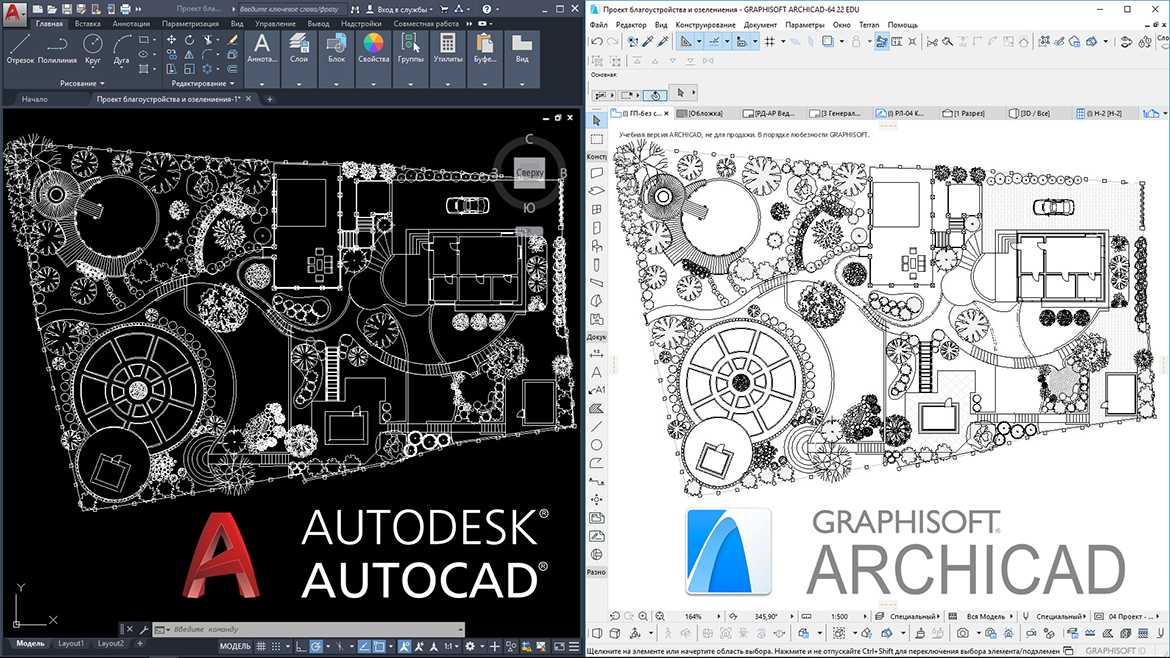Select the Circle tool in ArchiCAD toolbox

pyautogui.click(x=596, y=445)
